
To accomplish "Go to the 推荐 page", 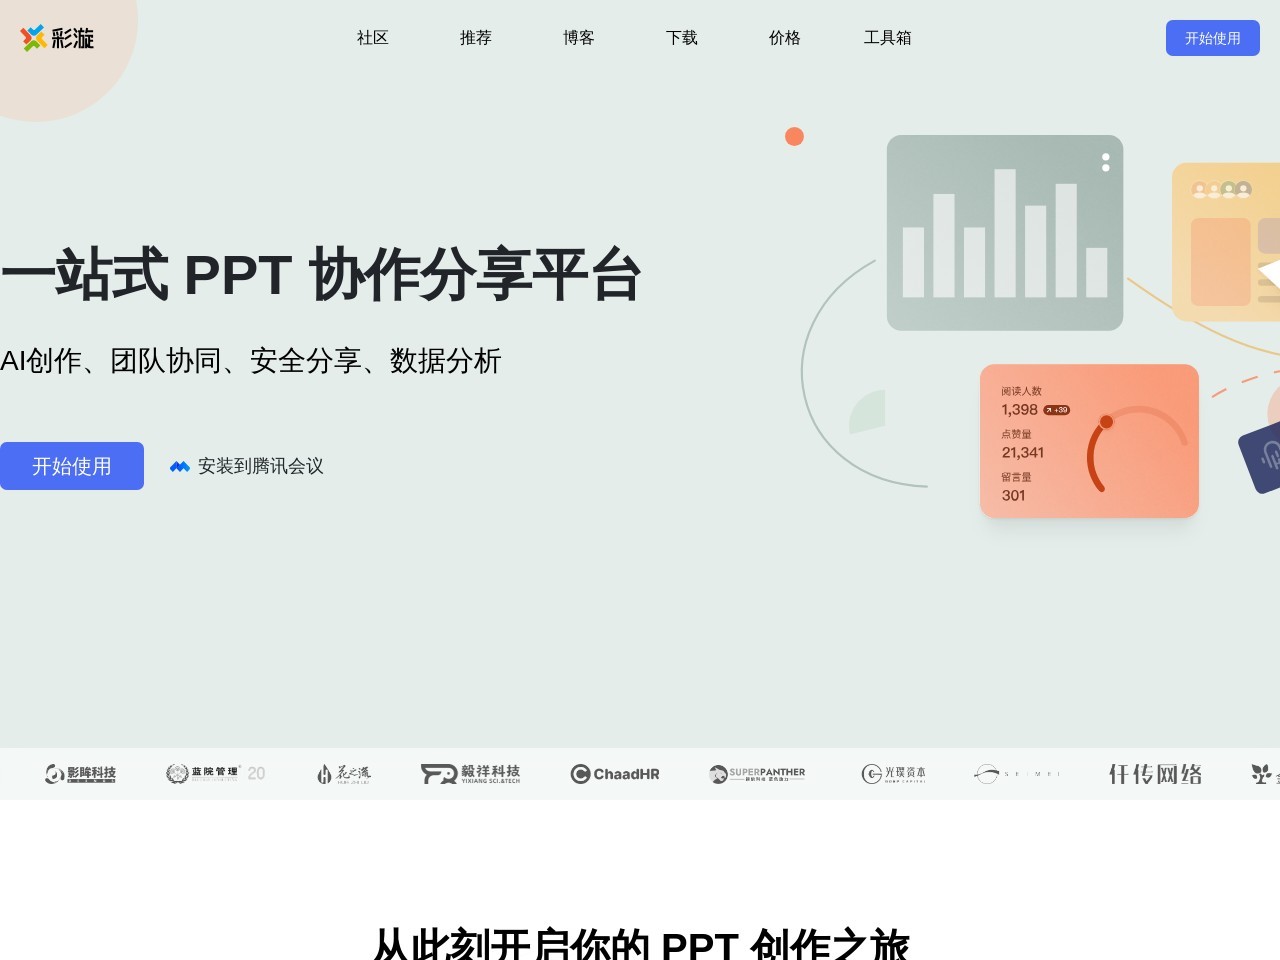I will point(475,38).
